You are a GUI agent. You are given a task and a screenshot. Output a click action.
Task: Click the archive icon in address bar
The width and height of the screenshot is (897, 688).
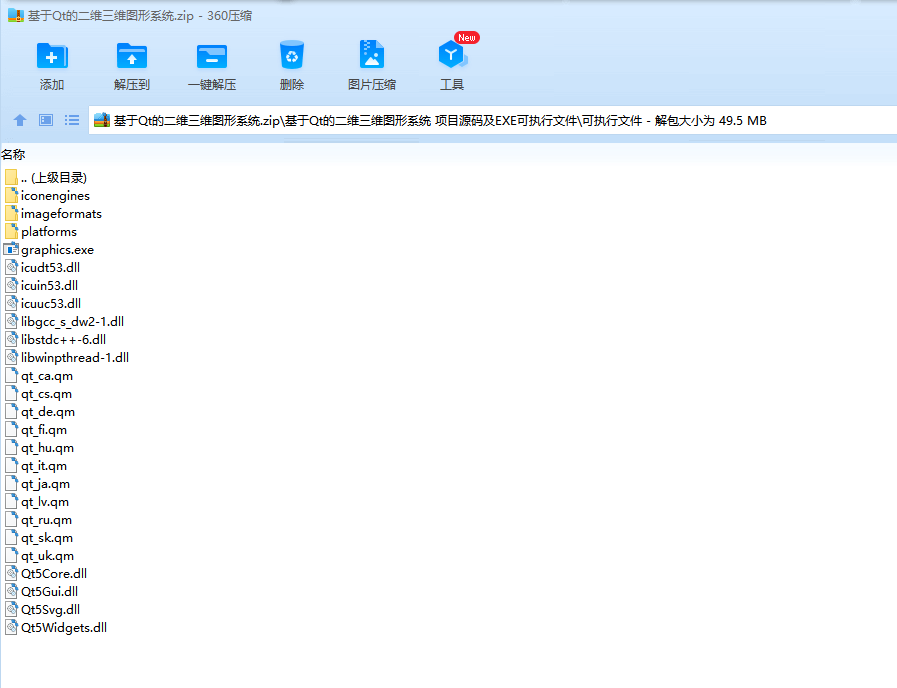[x=101, y=120]
